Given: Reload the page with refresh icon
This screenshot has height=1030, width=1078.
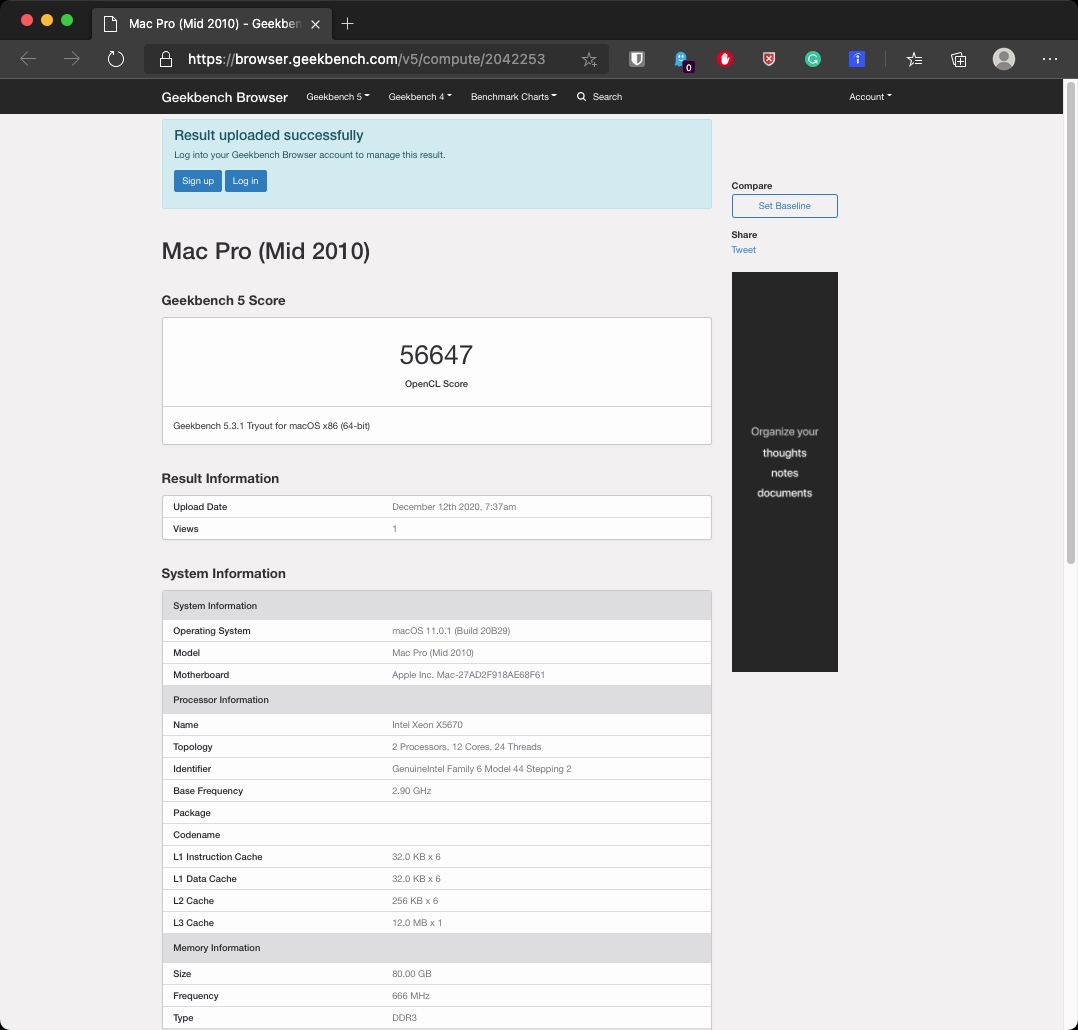Looking at the screenshot, I should (116, 59).
